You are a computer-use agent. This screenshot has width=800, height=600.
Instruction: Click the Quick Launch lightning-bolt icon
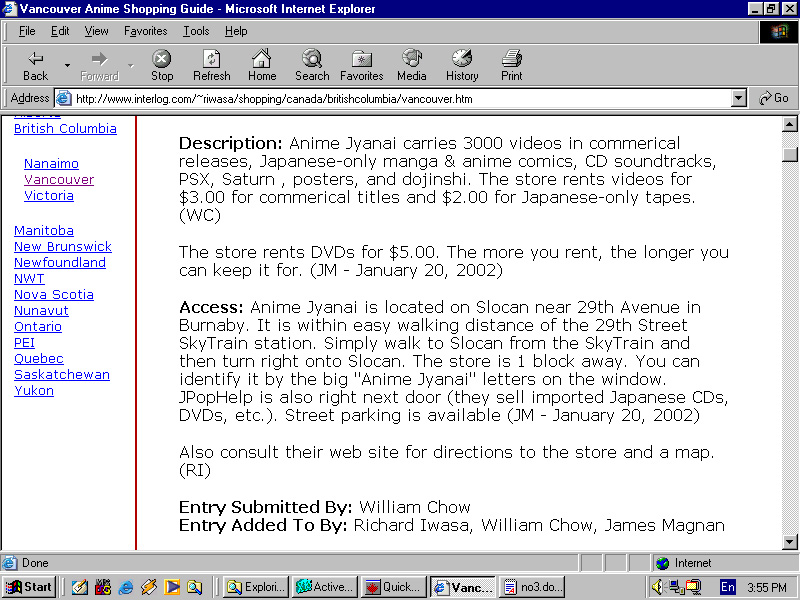(x=148, y=588)
